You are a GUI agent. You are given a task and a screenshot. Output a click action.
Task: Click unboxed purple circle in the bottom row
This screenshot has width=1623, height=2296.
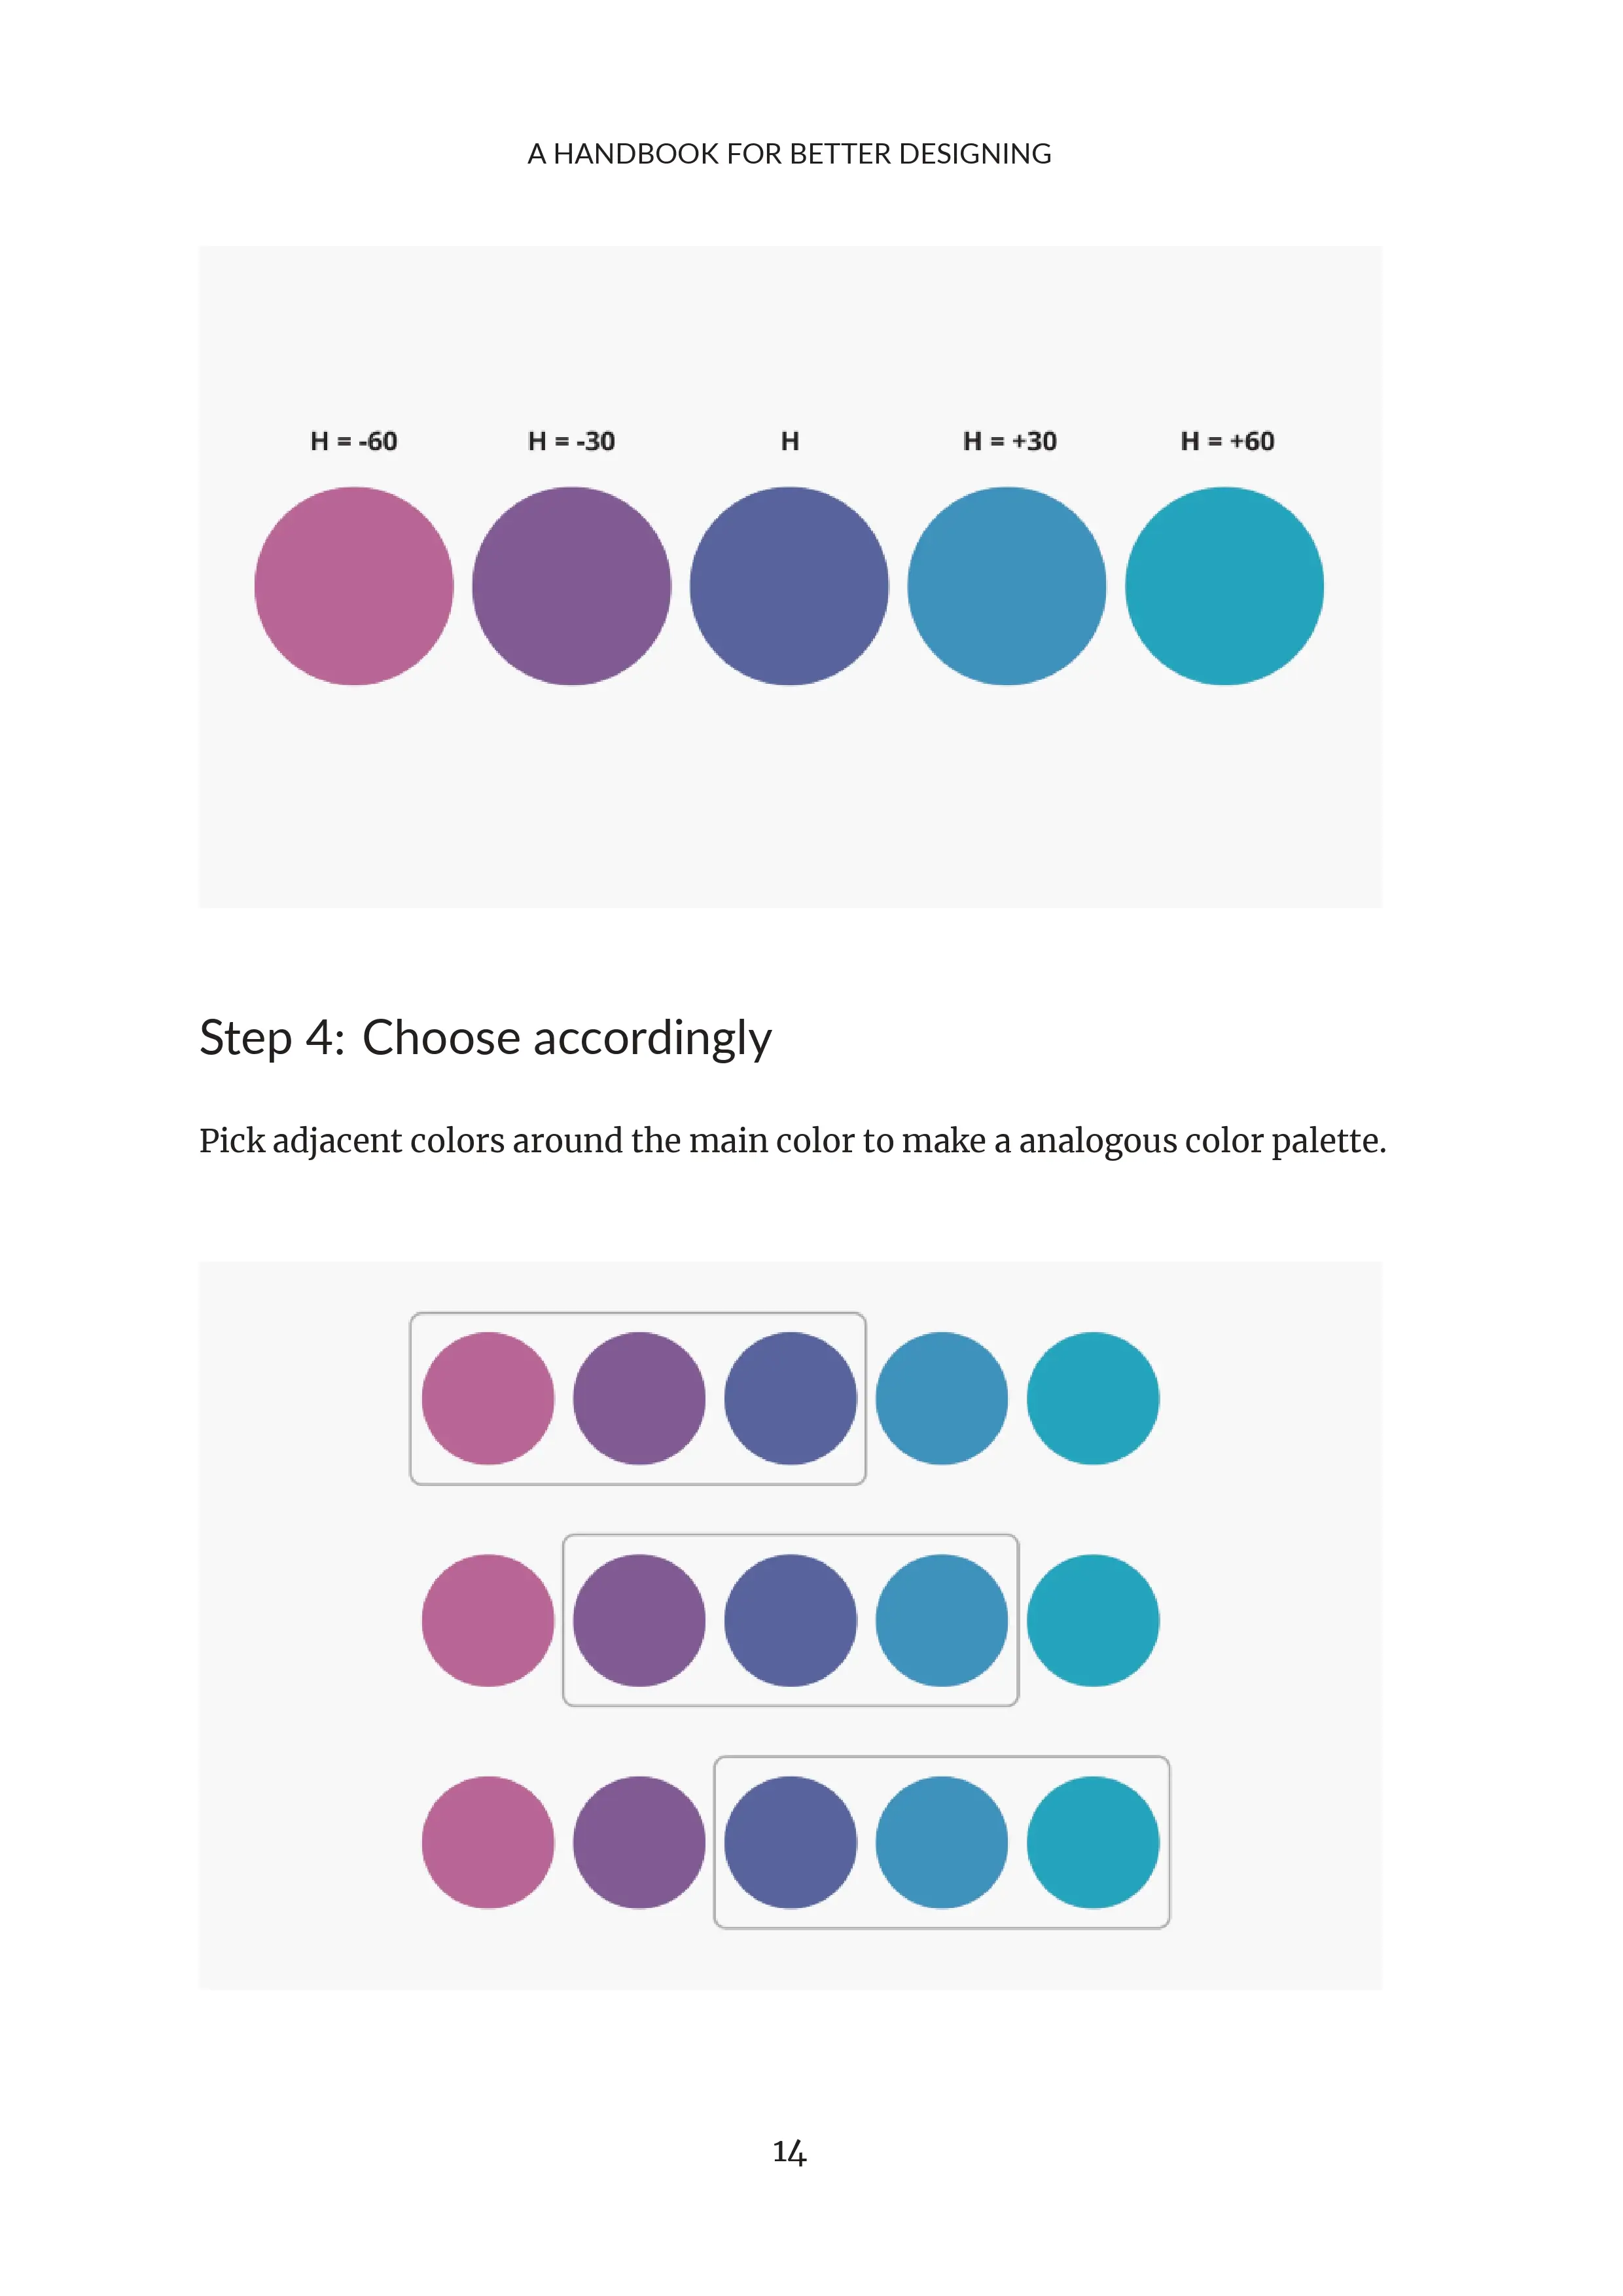click(x=639, y=1842)
